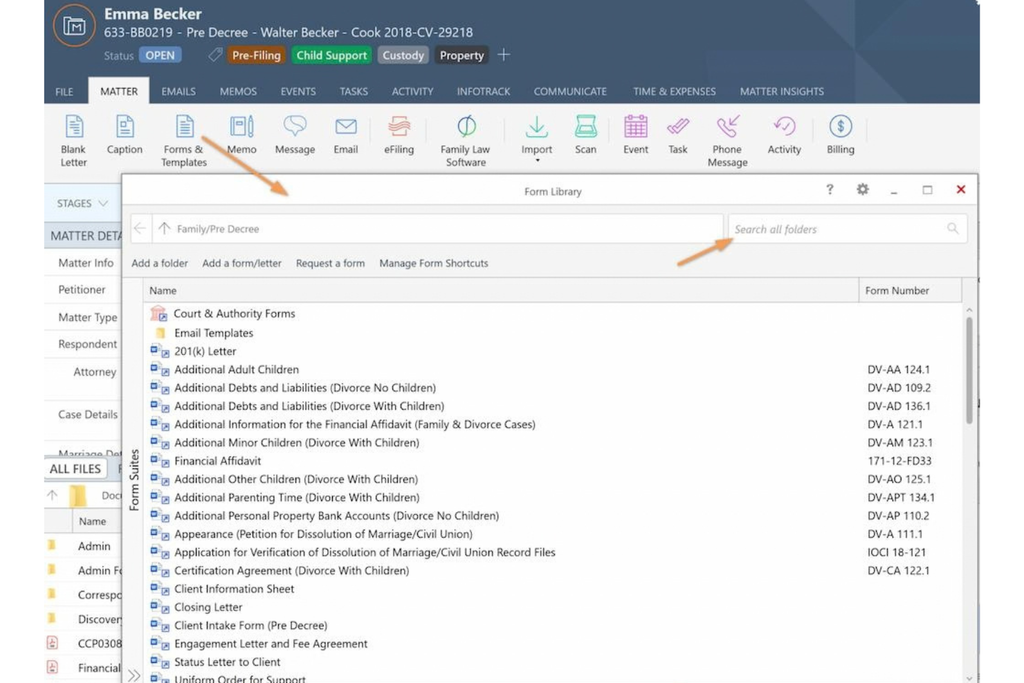Click the Search all folders field

coord(847,229)
